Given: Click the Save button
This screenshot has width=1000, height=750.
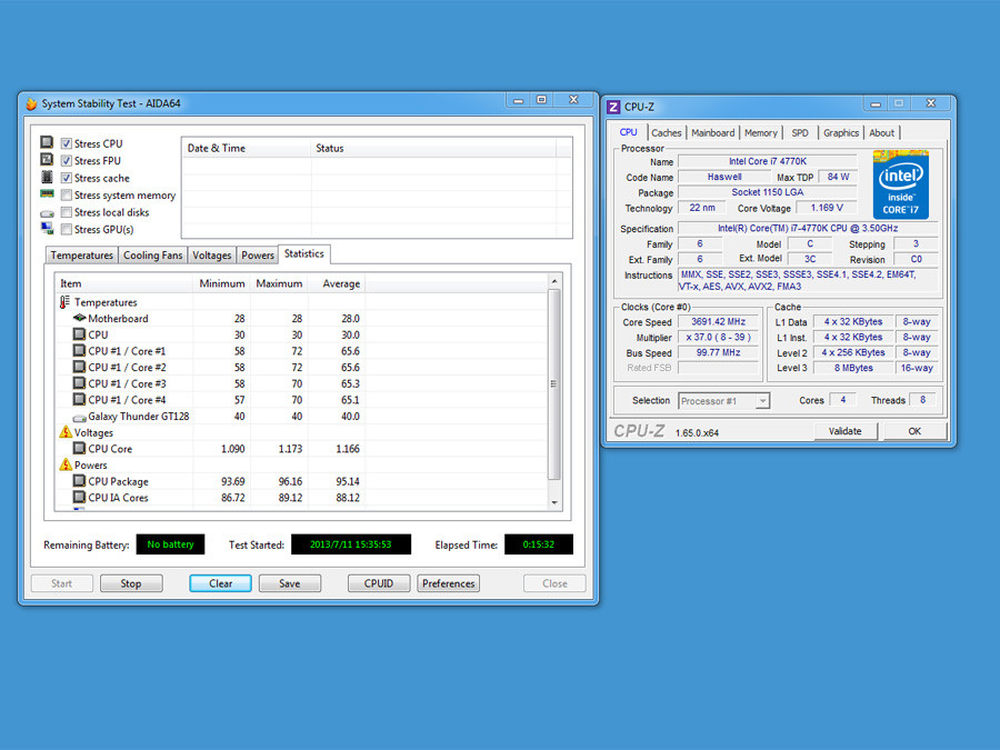Looking at the screenshot, I should point(290,584).
